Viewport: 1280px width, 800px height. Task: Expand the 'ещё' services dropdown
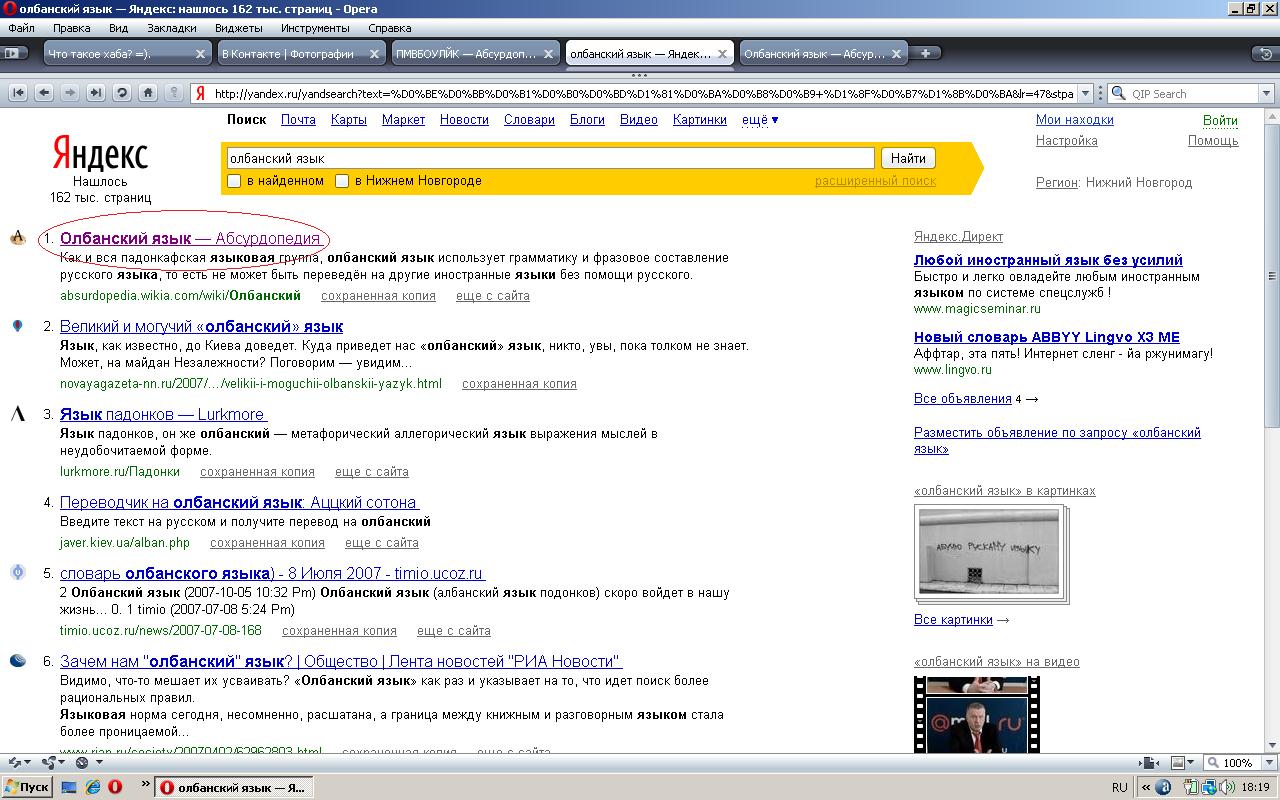pos(760,120)
